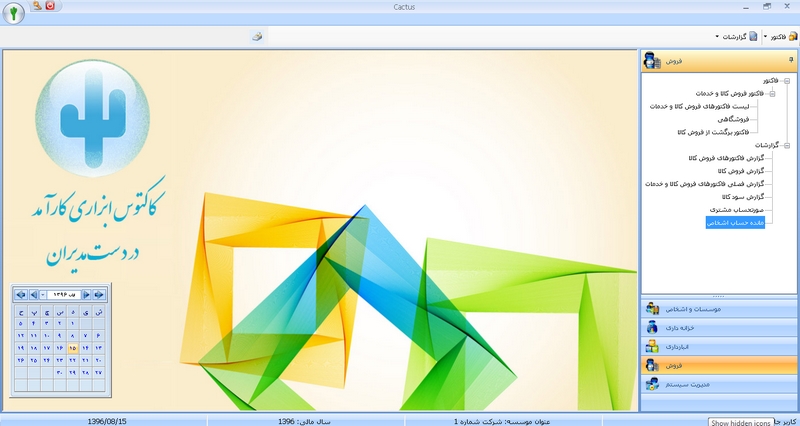Open the صورتحساب مشتری report
Image resolution: width=800 pixels, height=426 pixels.
point(737,210)
